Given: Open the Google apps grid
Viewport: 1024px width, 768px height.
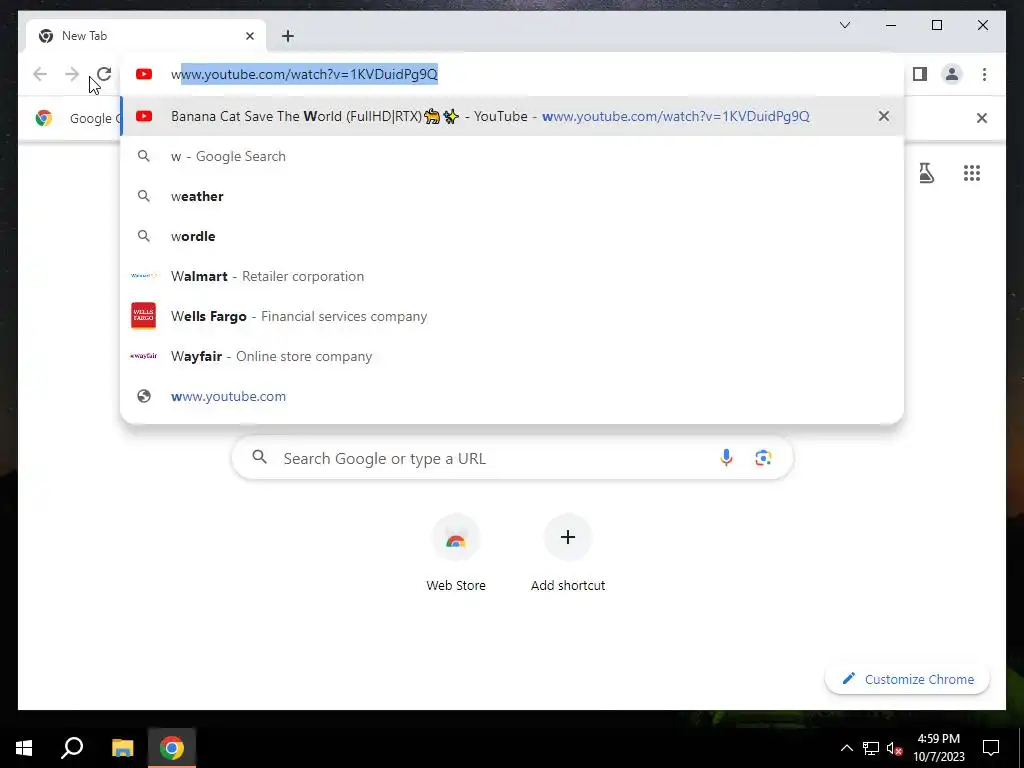Looking at the screenshot, I should (x=972, y=173).
